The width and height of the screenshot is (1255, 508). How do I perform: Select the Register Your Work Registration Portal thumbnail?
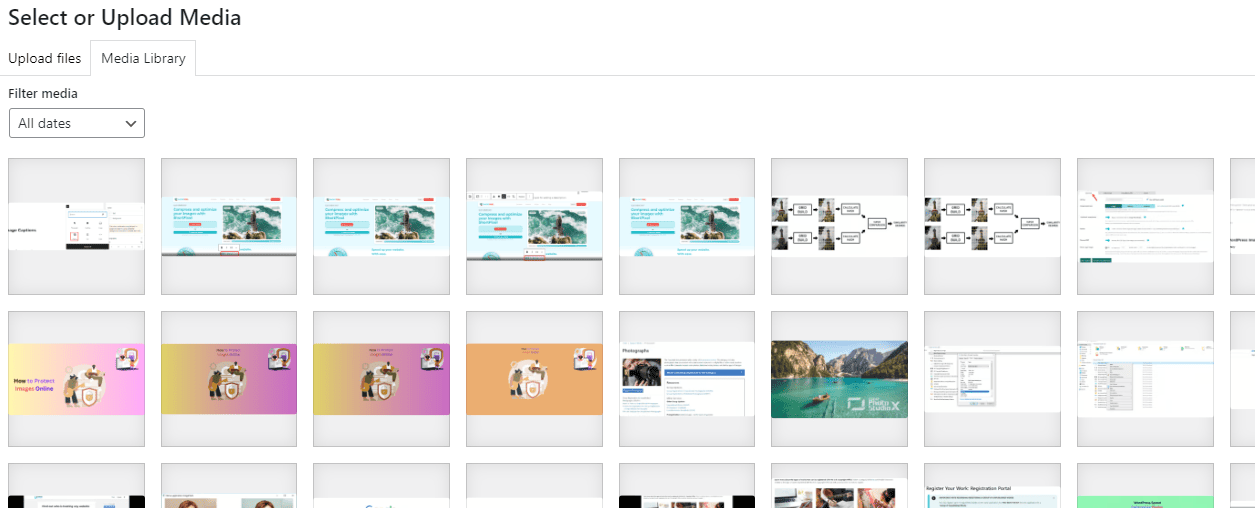pyautogui.click(x=992, y=486)
